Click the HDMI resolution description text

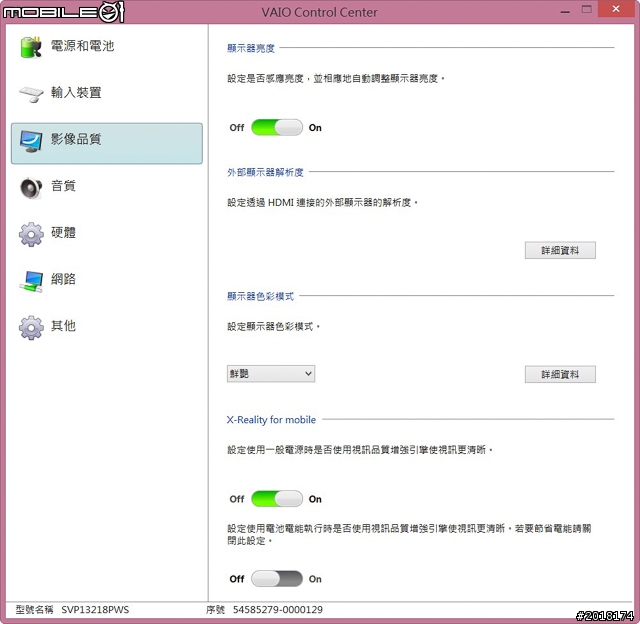coord(323,202)
